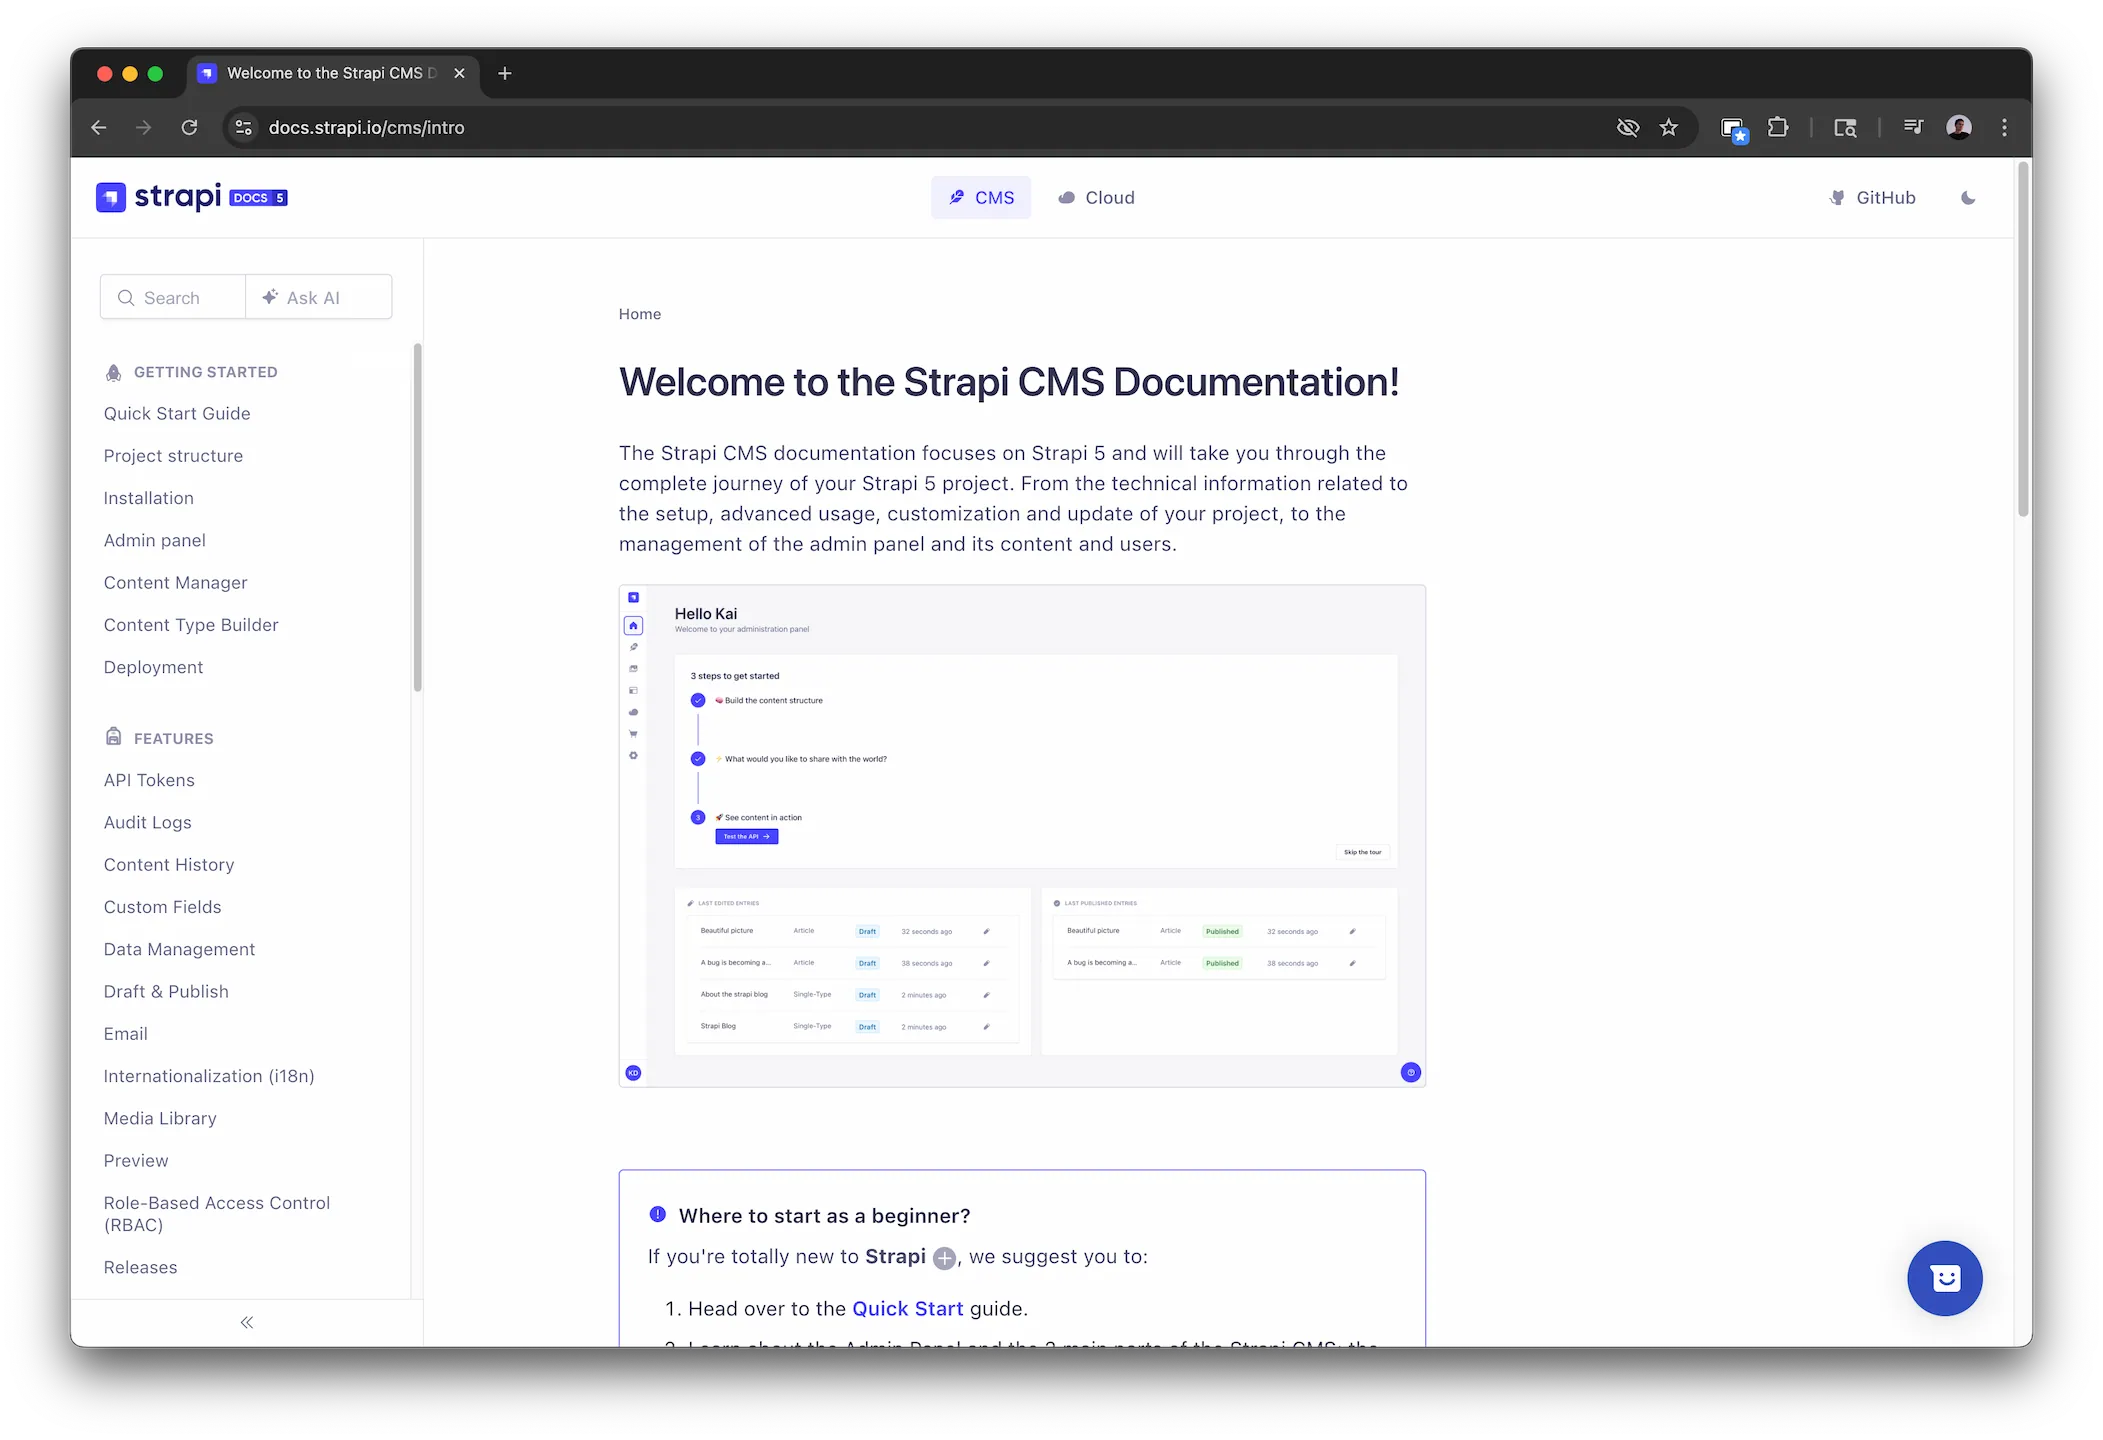
Task: Bookmark the page with the star icon
Action: coord(1669,127)
